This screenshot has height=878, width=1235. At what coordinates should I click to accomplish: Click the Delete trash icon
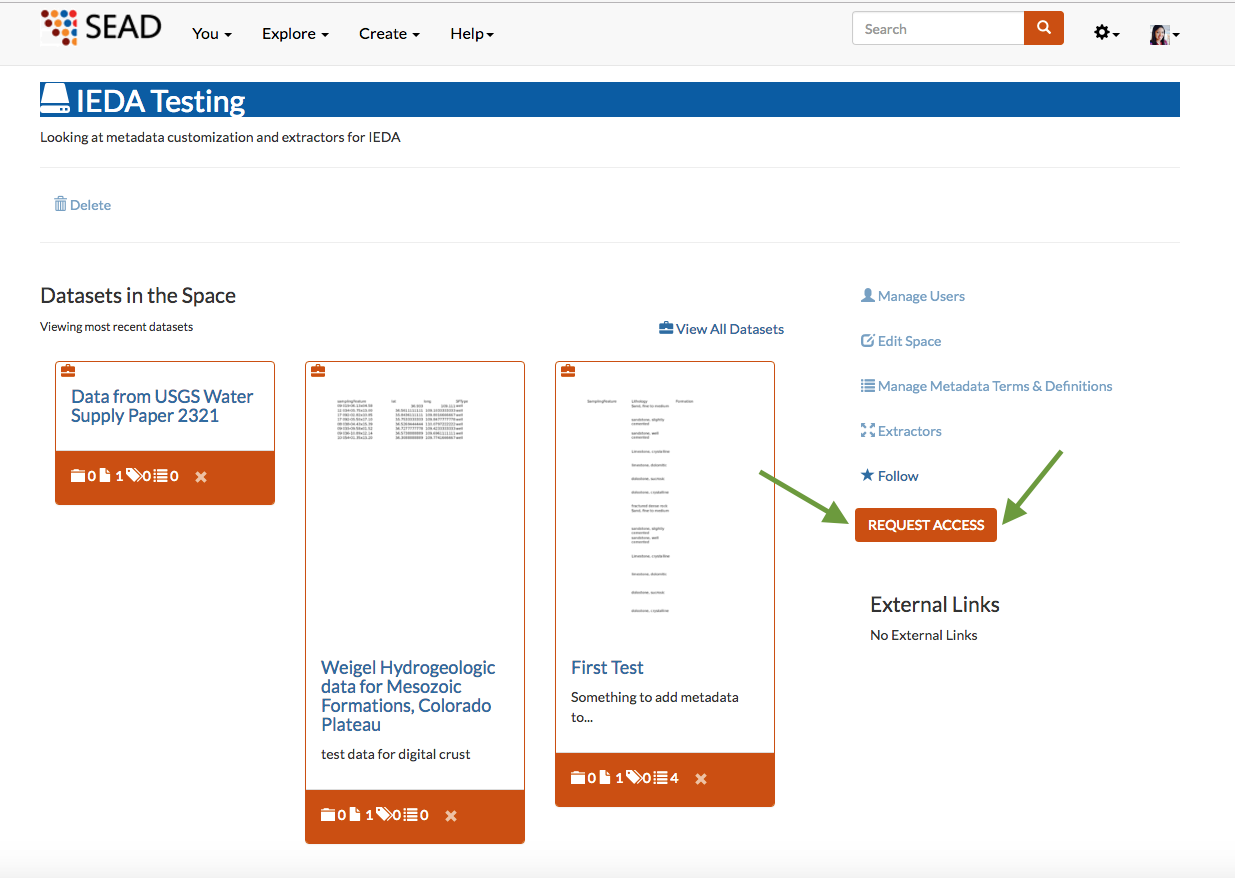click(60, 204)
